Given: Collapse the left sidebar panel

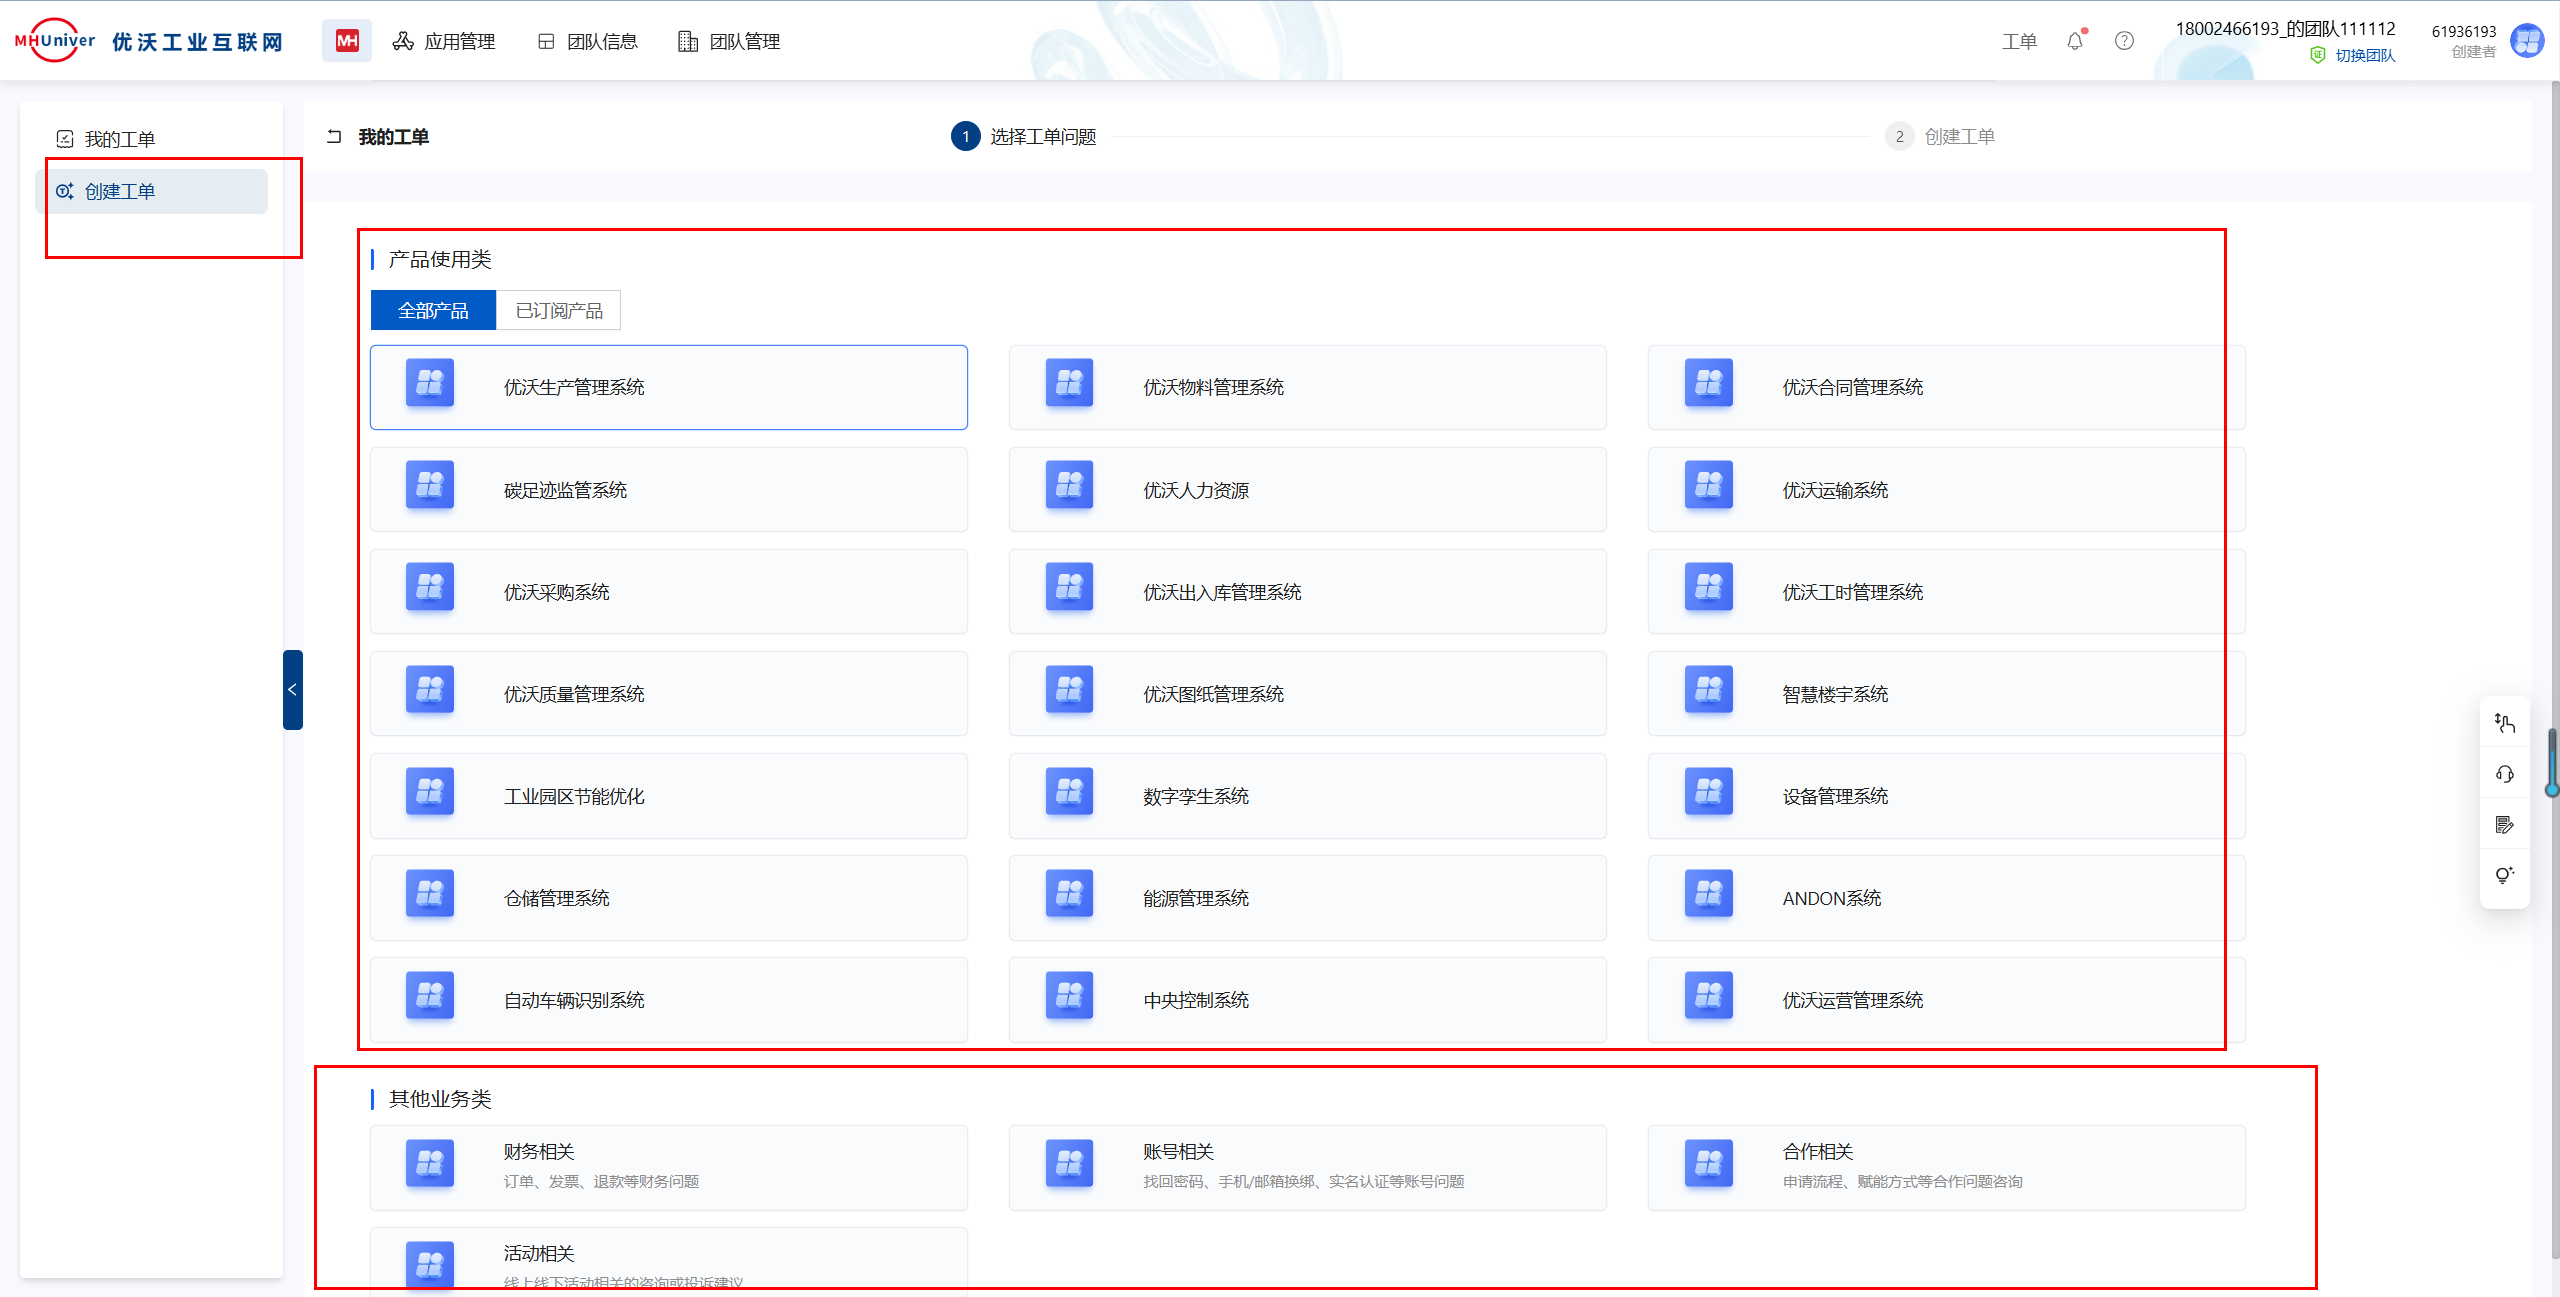Looking at the screenshot, I should (x=292, y=690).
